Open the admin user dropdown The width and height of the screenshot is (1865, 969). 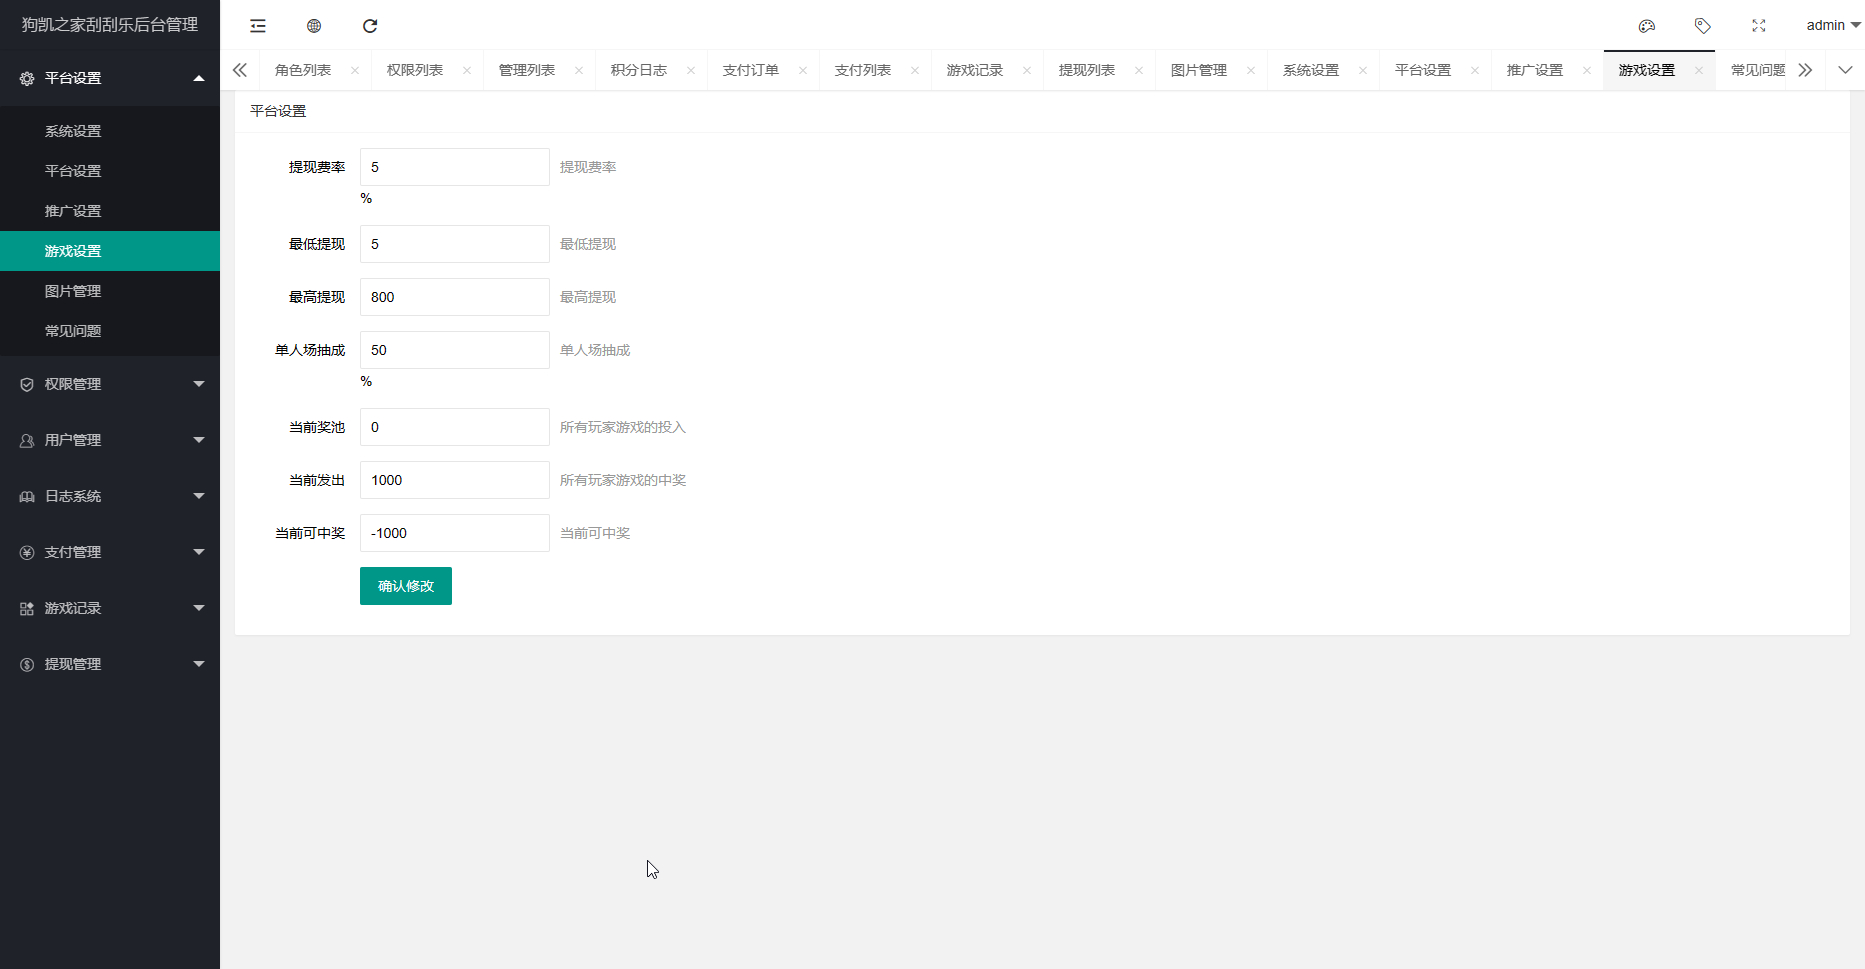point(1833,25)
